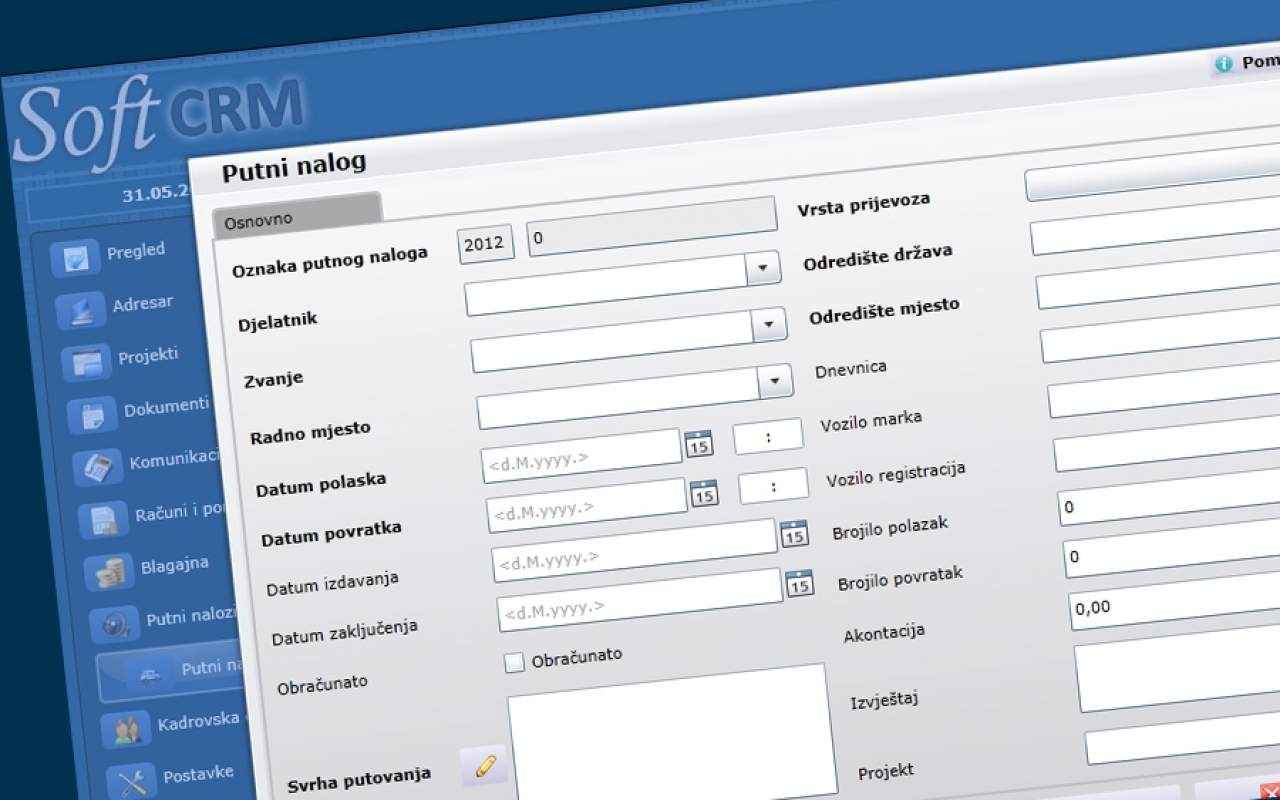Viewport: 1280px width, 800px height.
Task: Expand the Djelatnik dropdown arrow
Action: (x=763, y=268)
